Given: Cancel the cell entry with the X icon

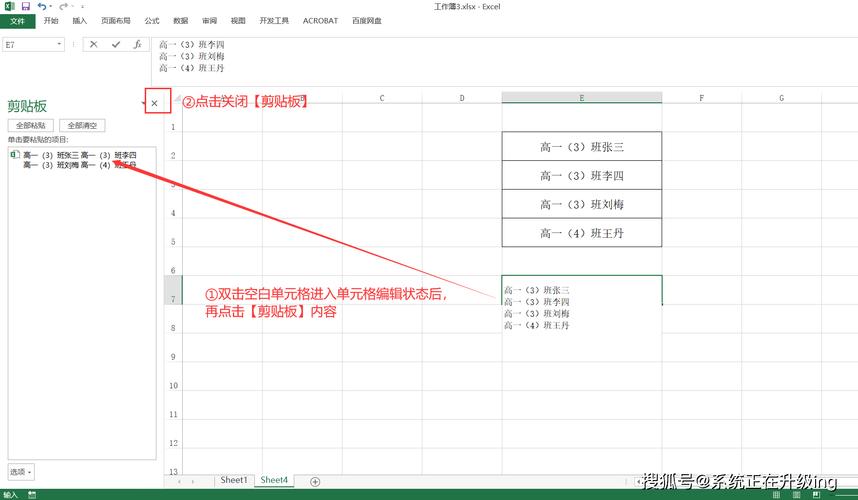Looking at the screenshot, I should [x=94, y=45].
